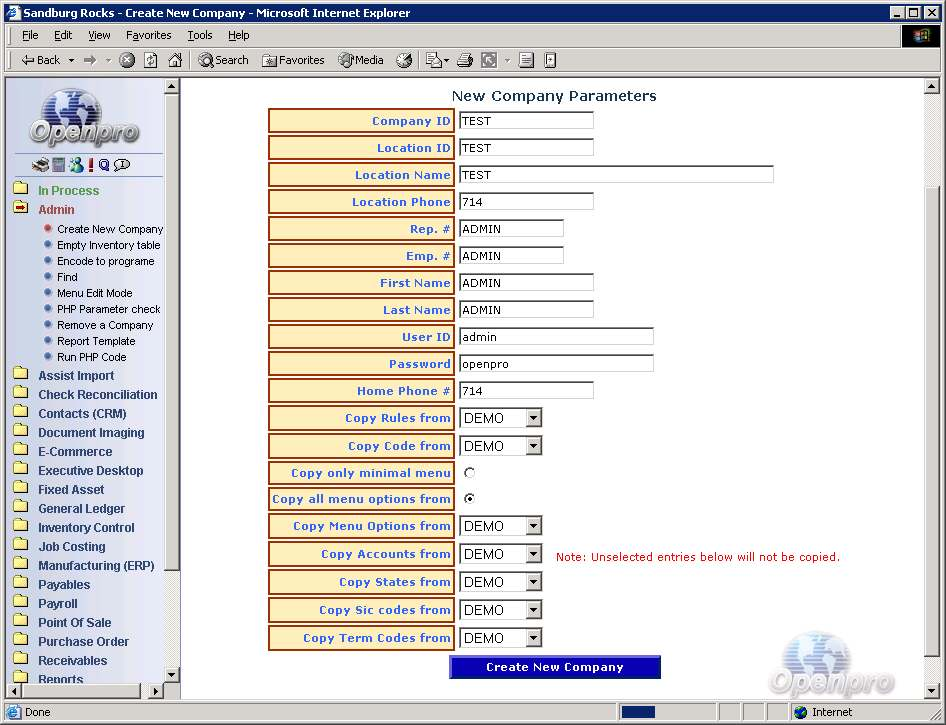Select the Copy only minimal menu radio button

(469, 473)
